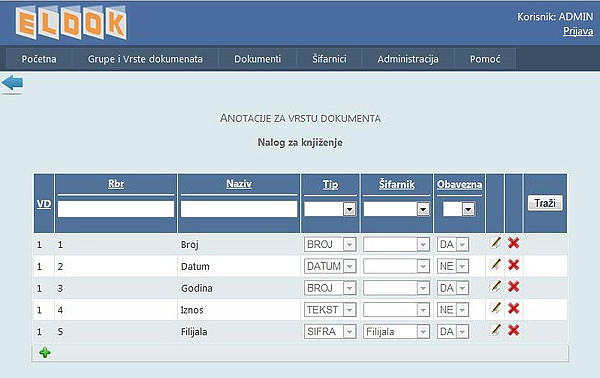Edit the Broj row with pencil icon
This screenshot has width=600, height=378.
click(x=496, y=243)
